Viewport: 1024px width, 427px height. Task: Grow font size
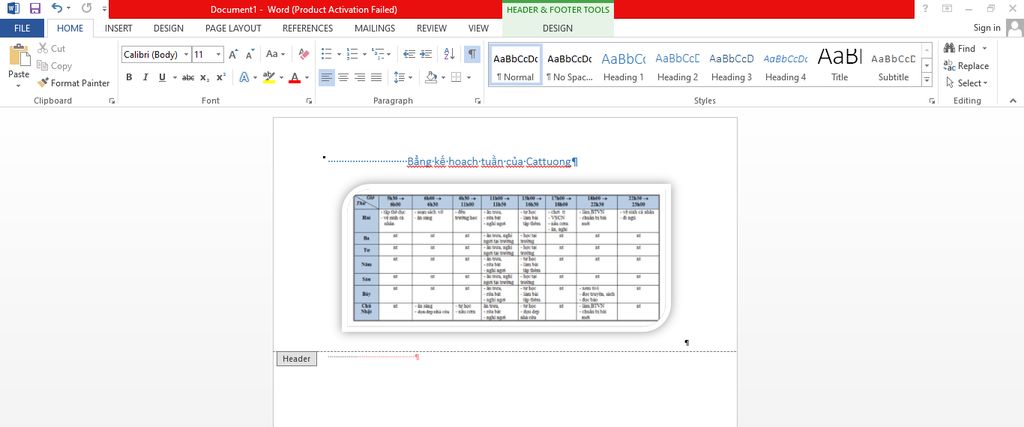point(233,55)
